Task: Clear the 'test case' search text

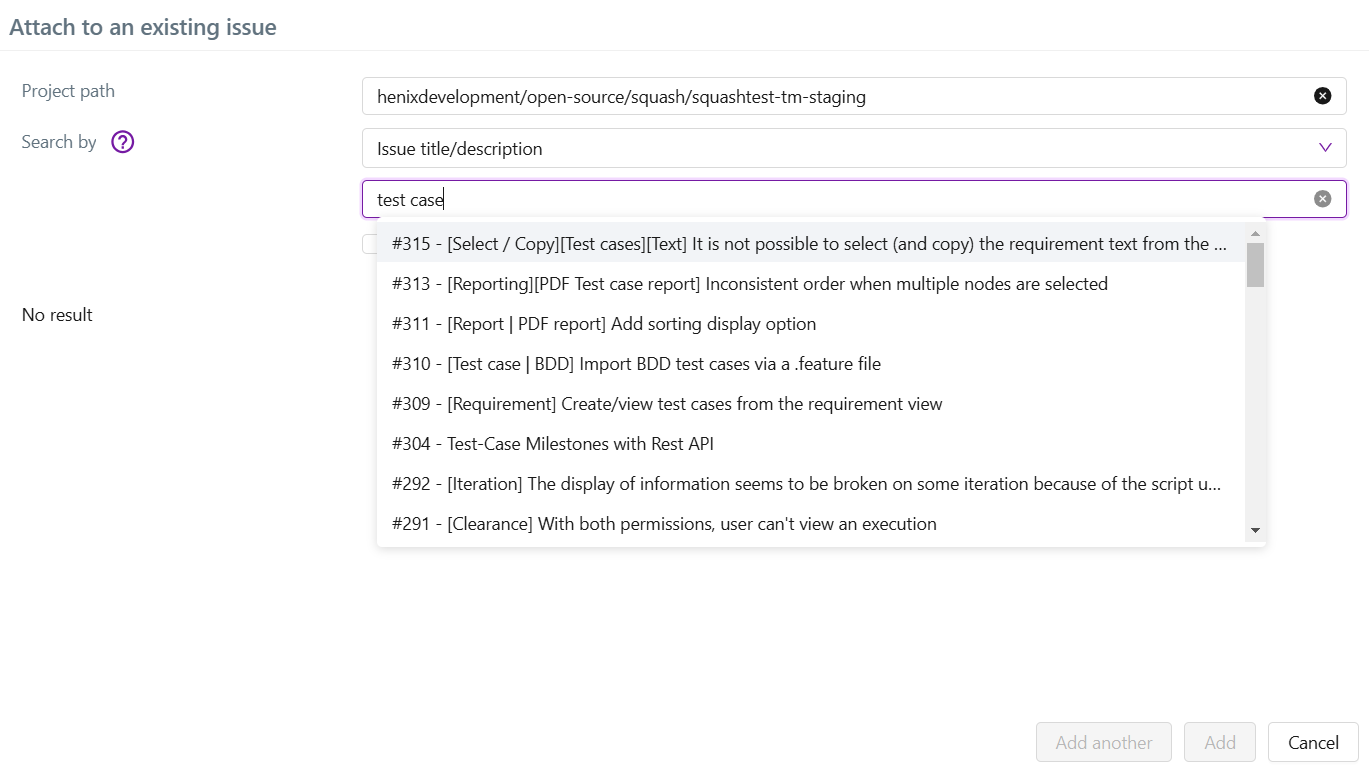Action: [x=1322, y=198]
